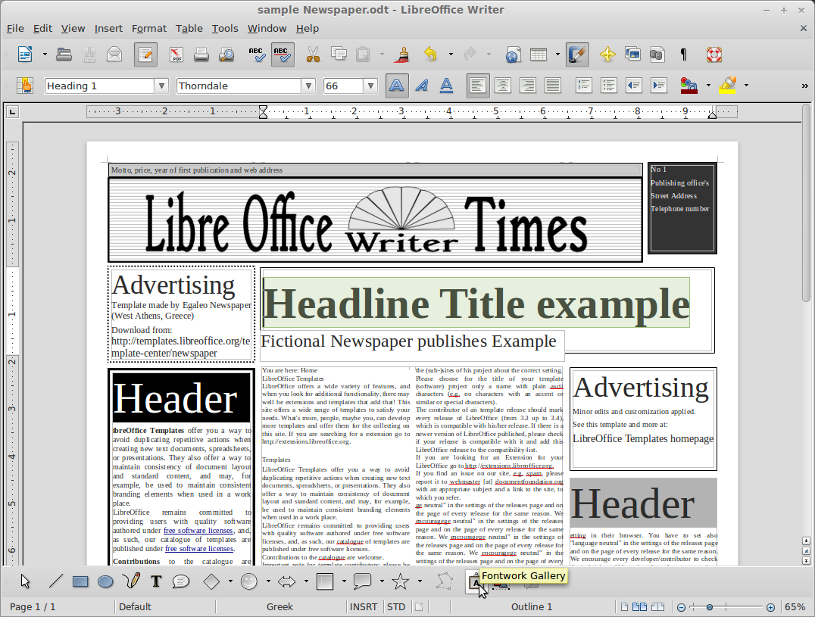Toggle formatting marks display

tap(681, 55)
